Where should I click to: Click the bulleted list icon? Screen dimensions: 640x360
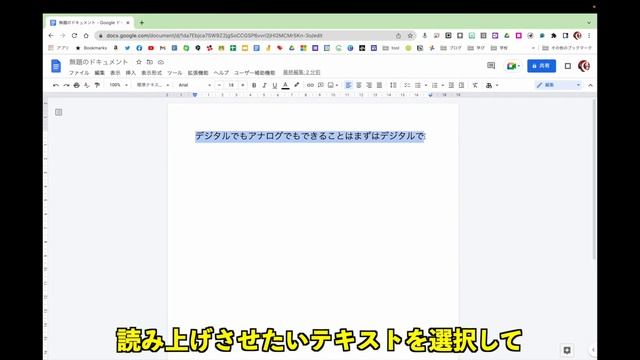(418, 85)
